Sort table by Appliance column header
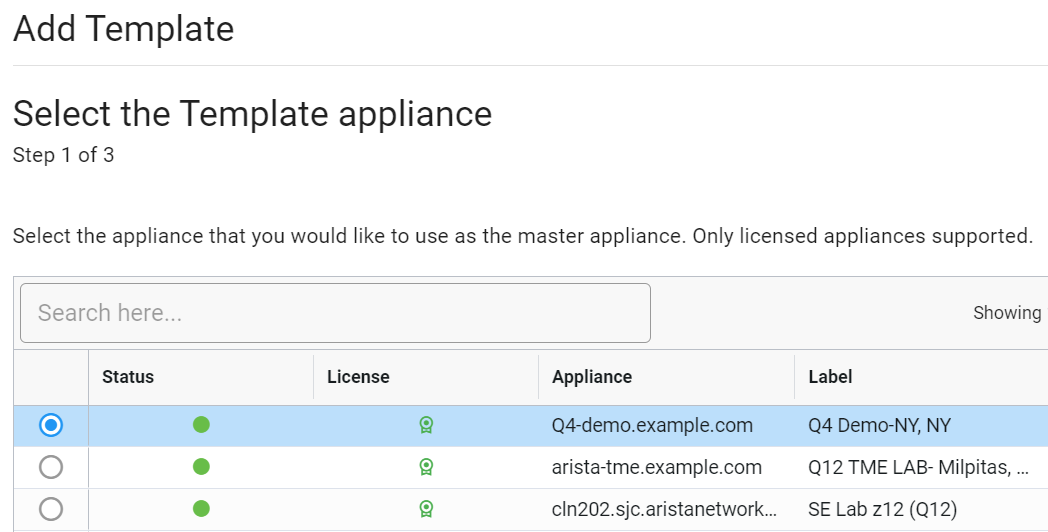This screenshot has width=1048, height=532. click(x=592, y=377)
